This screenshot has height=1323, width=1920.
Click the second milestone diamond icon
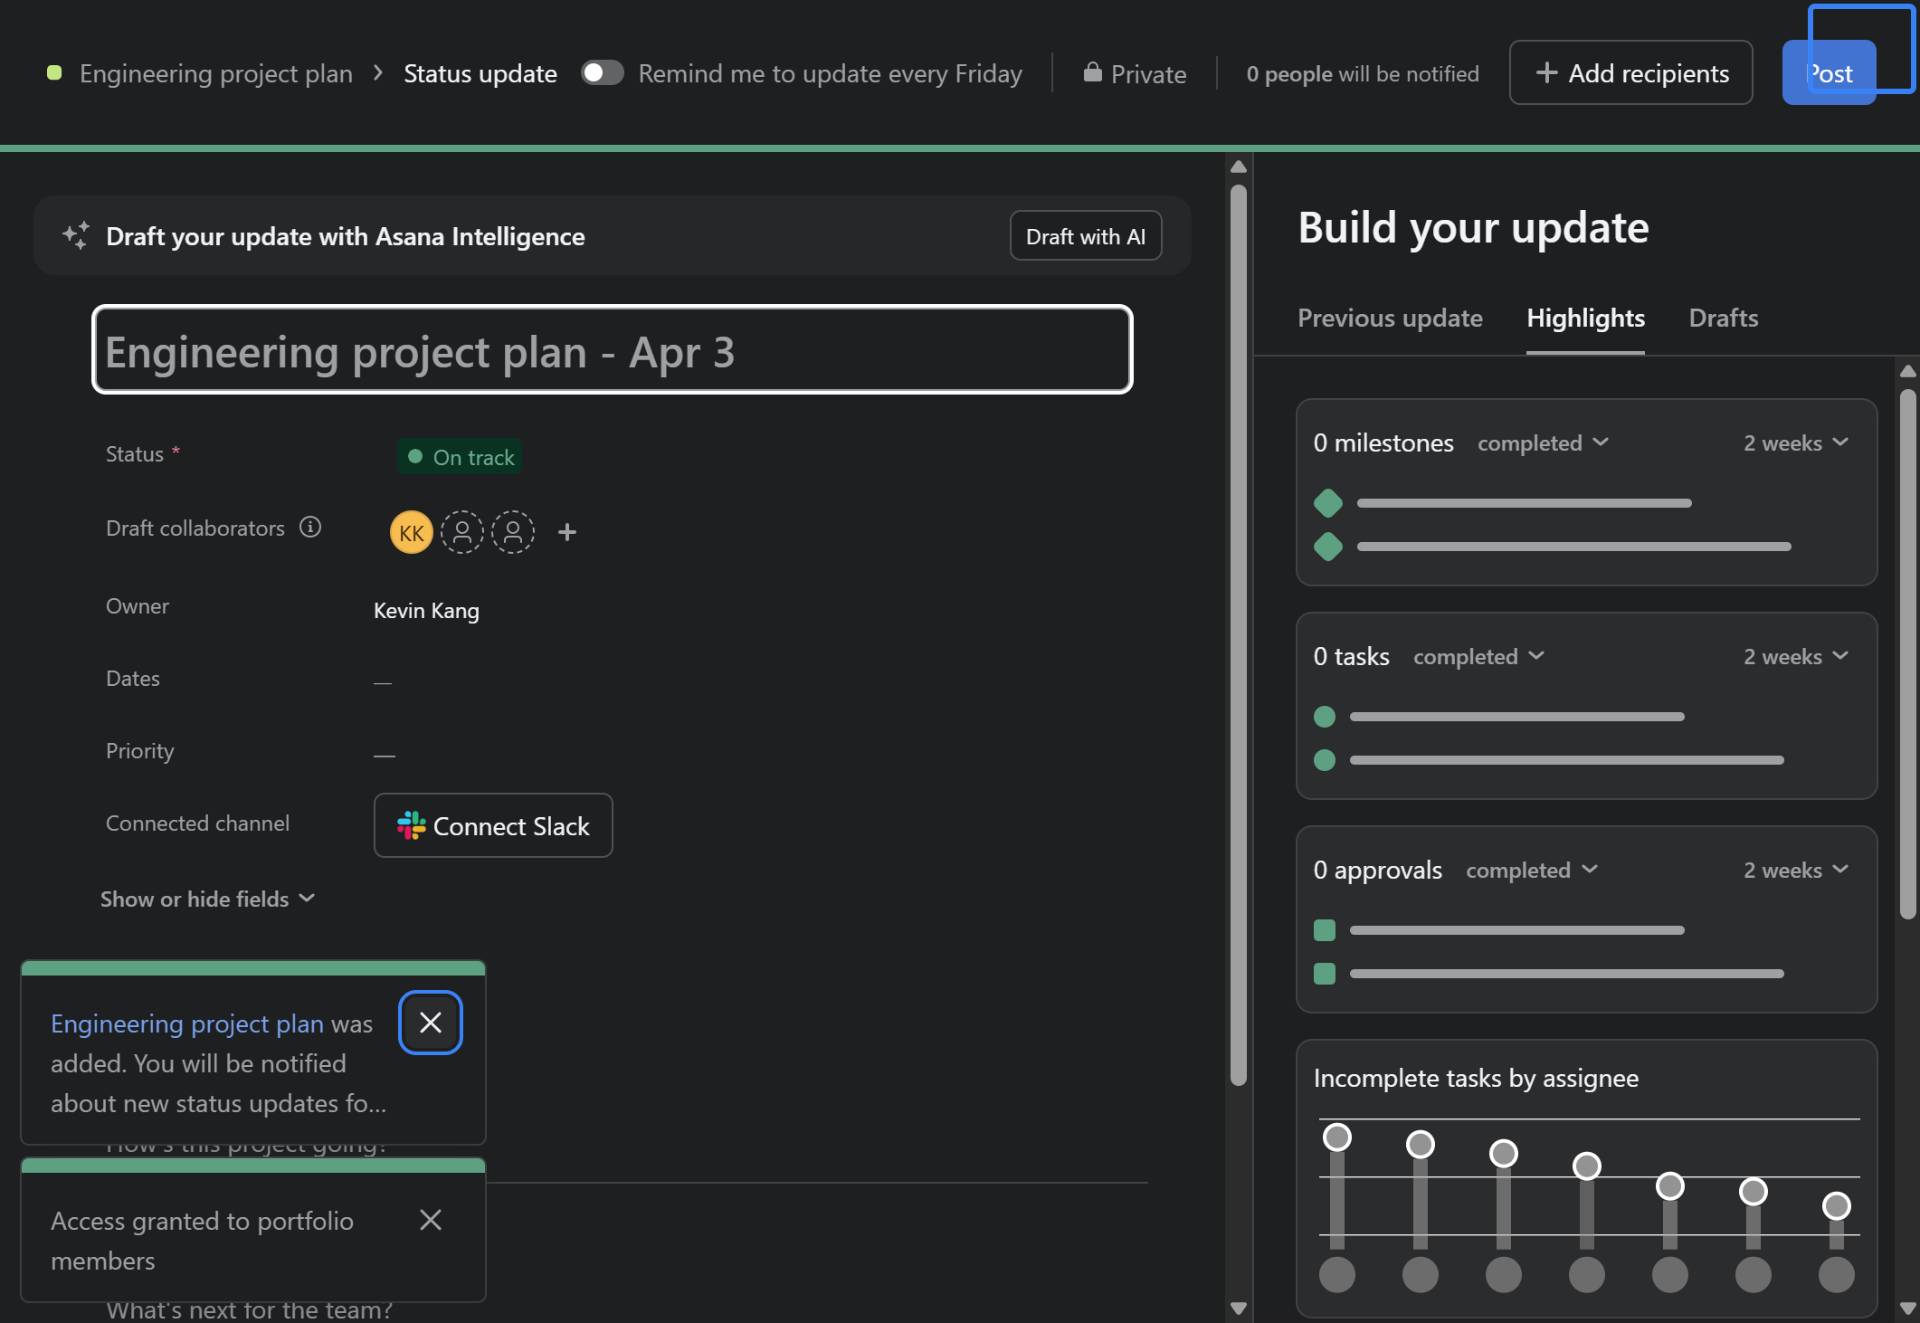pyautogui.click(x=1328, y=547)
